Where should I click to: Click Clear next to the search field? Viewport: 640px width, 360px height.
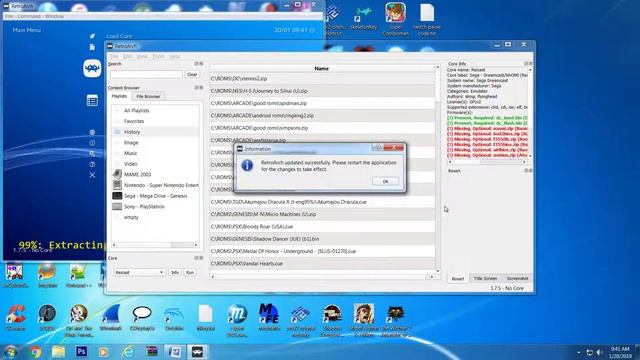[192, 75]
